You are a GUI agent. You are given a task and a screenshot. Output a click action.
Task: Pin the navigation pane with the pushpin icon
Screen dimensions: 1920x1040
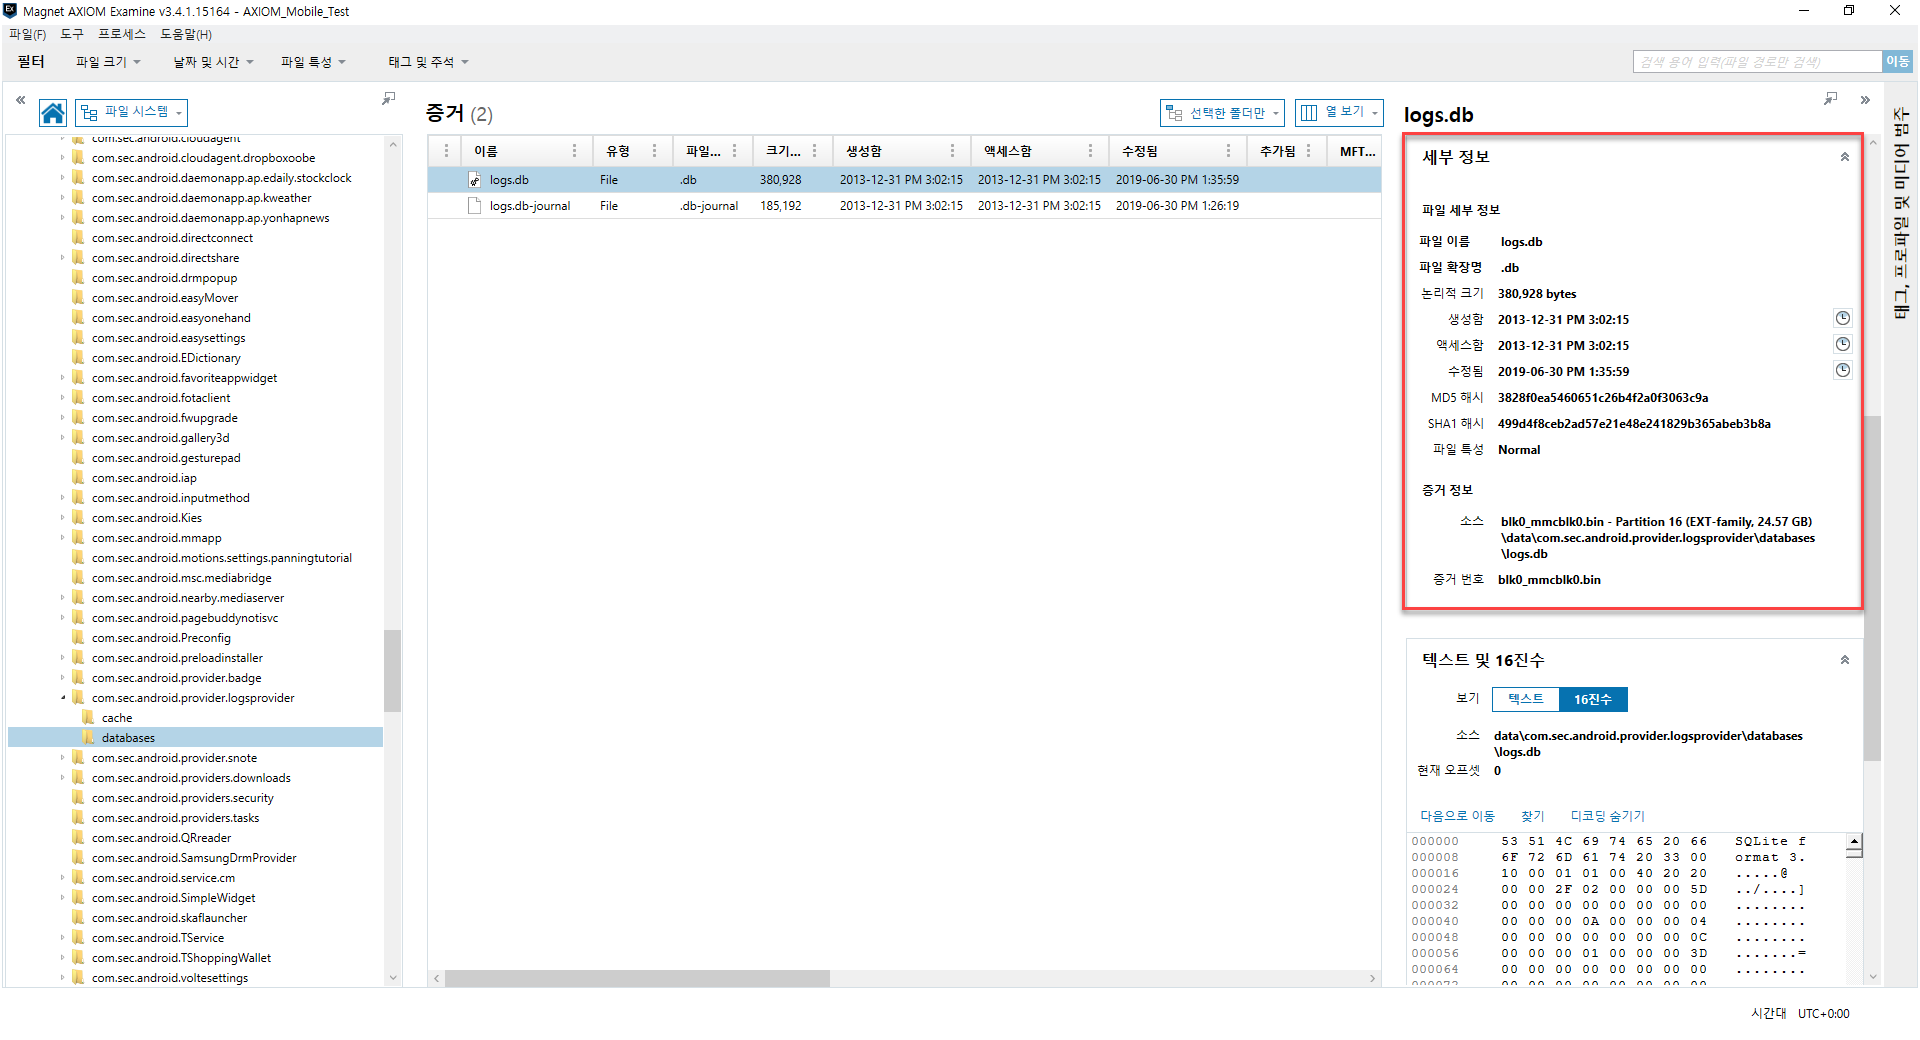click(388, 99)
